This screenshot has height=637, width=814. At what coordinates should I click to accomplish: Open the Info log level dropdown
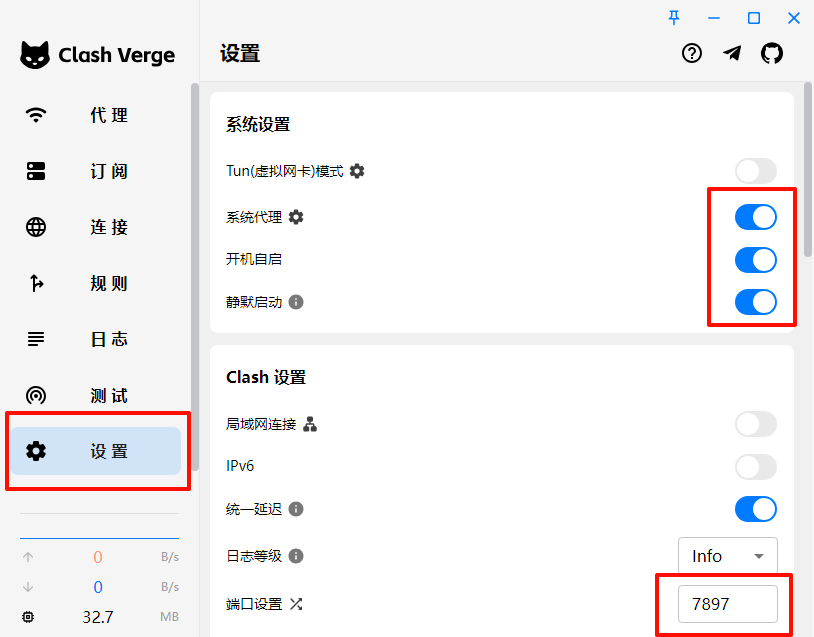[x=727, y=556]
